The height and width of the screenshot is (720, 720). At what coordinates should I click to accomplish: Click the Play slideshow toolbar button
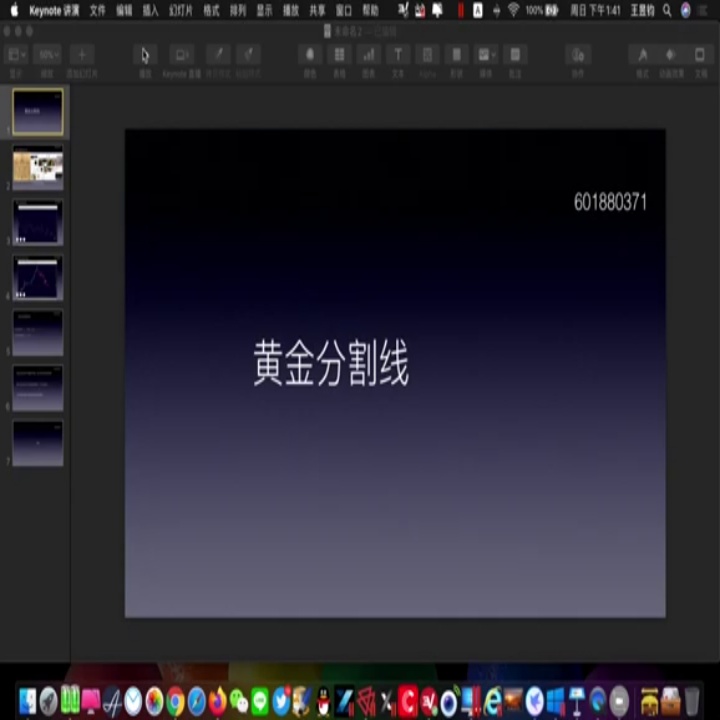pos(145,55)
